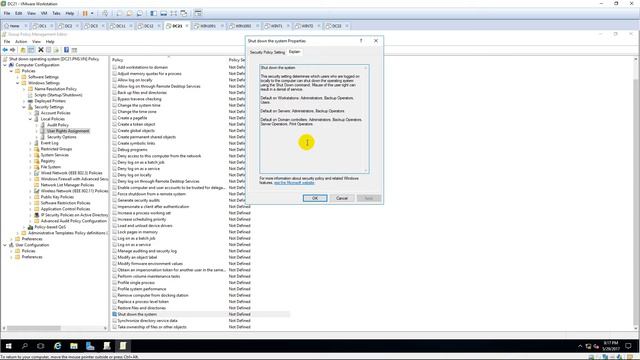Select Scripts (Startup/Shutdown) in tree
The width and height of the screenshot is (640, 360).
(x=58, y=95)
